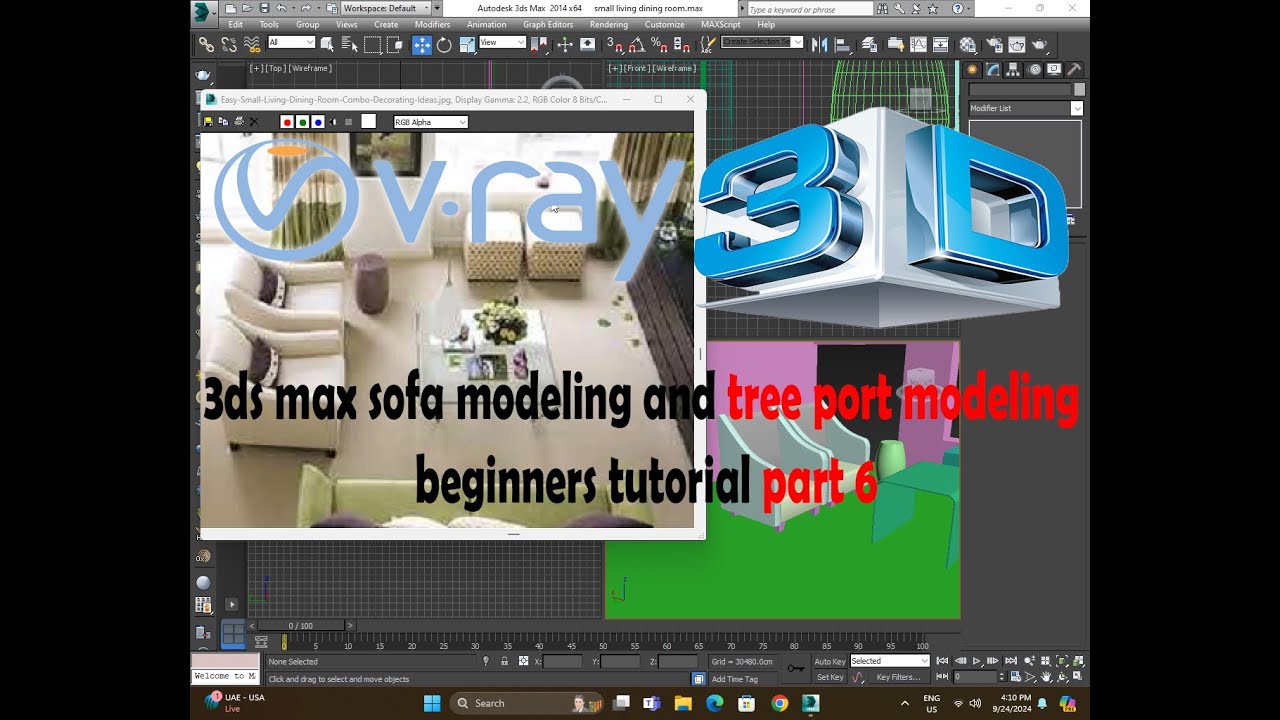
Task: Clone the image in bitmap viewer
Action: coord(223,122)
